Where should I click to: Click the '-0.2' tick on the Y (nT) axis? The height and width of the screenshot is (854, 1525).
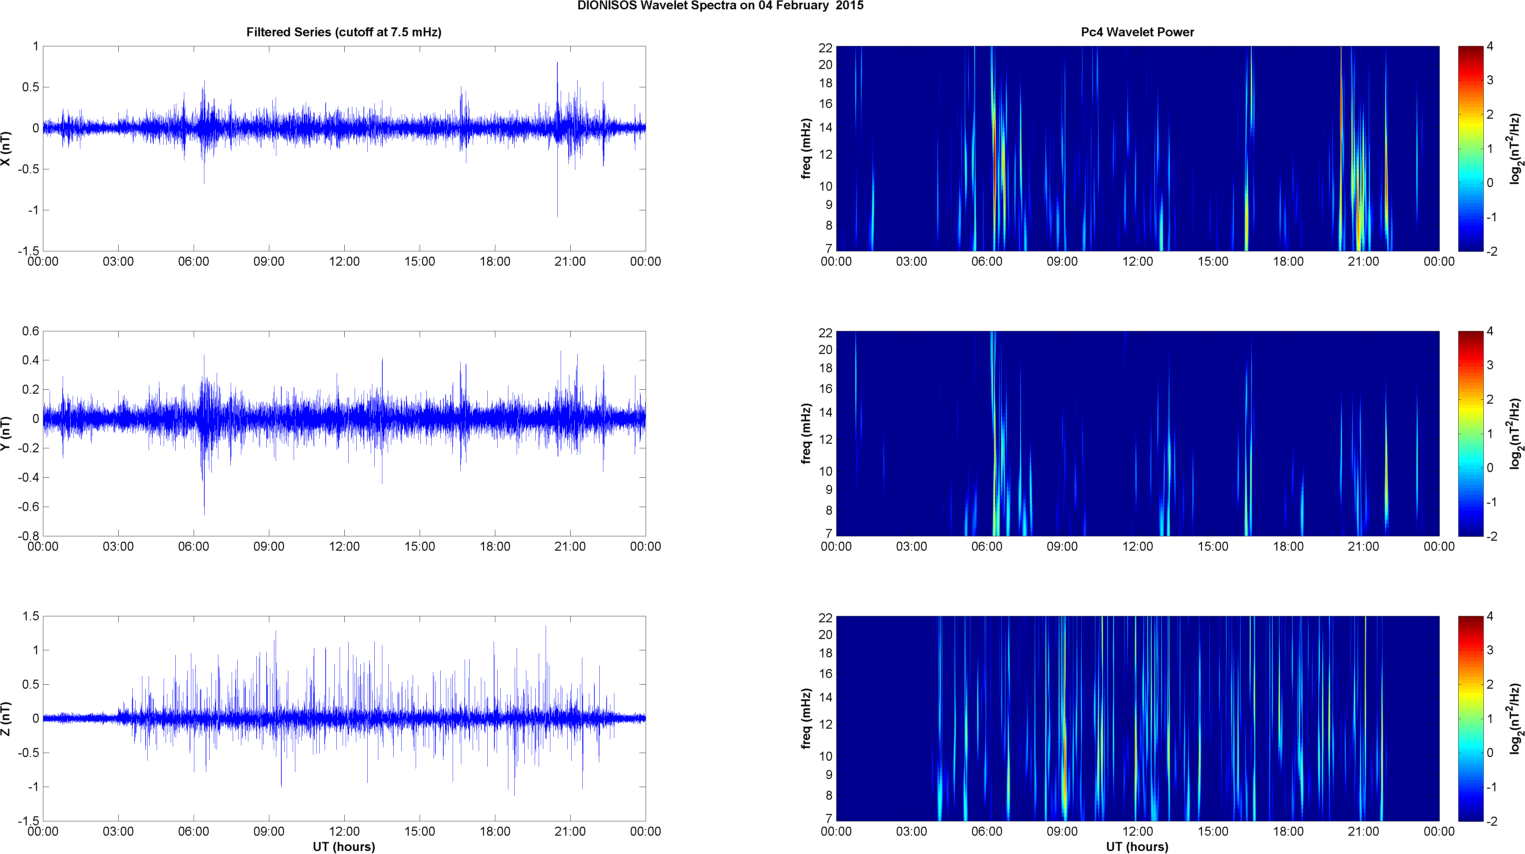pyautogui.click(x=28, y=448)
